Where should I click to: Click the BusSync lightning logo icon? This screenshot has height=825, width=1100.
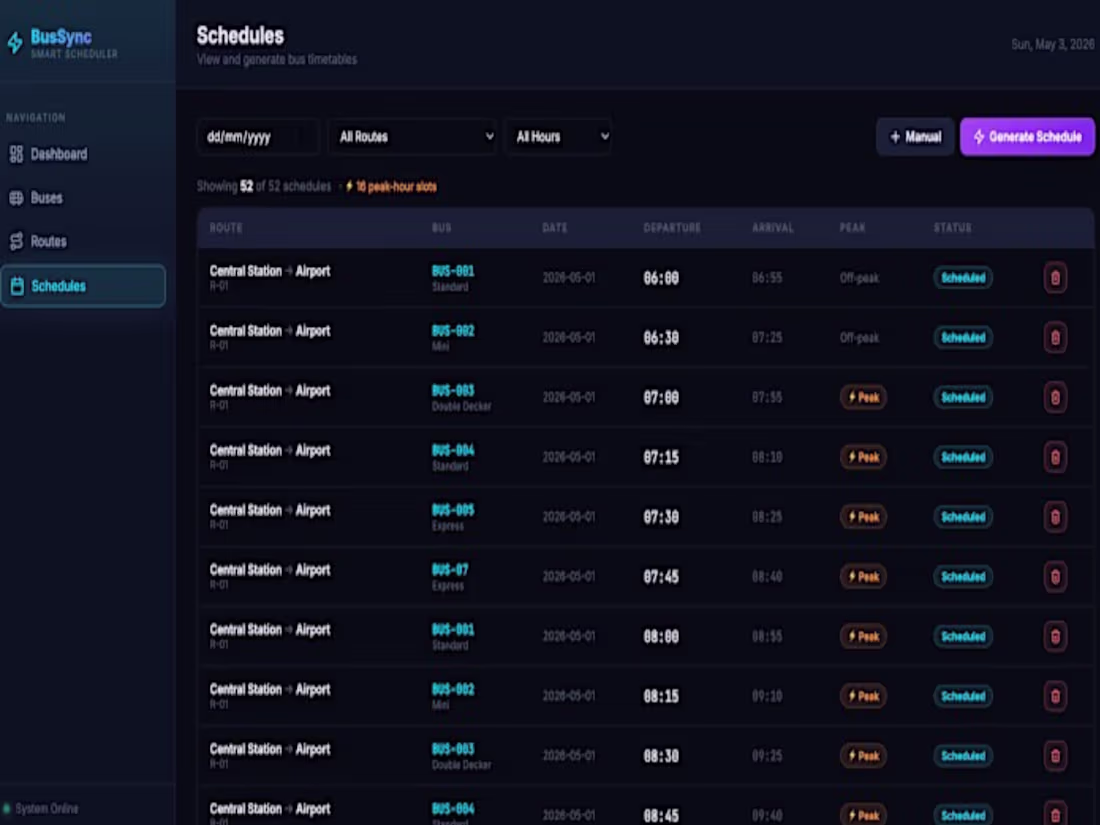15,43
